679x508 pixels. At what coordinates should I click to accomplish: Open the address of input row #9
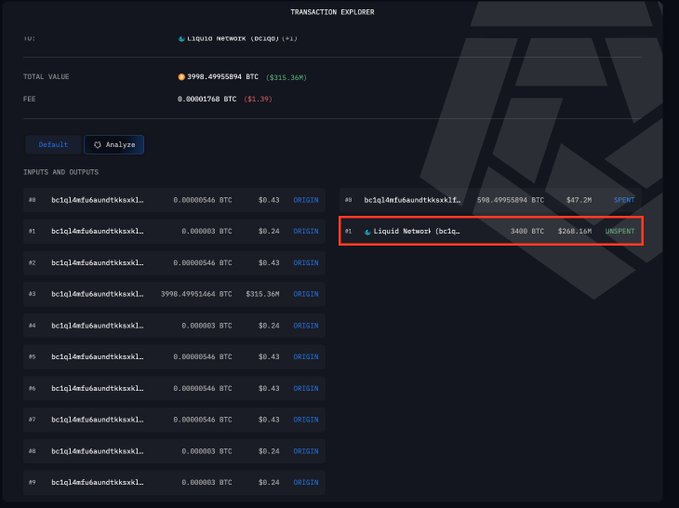coord(97,482)
